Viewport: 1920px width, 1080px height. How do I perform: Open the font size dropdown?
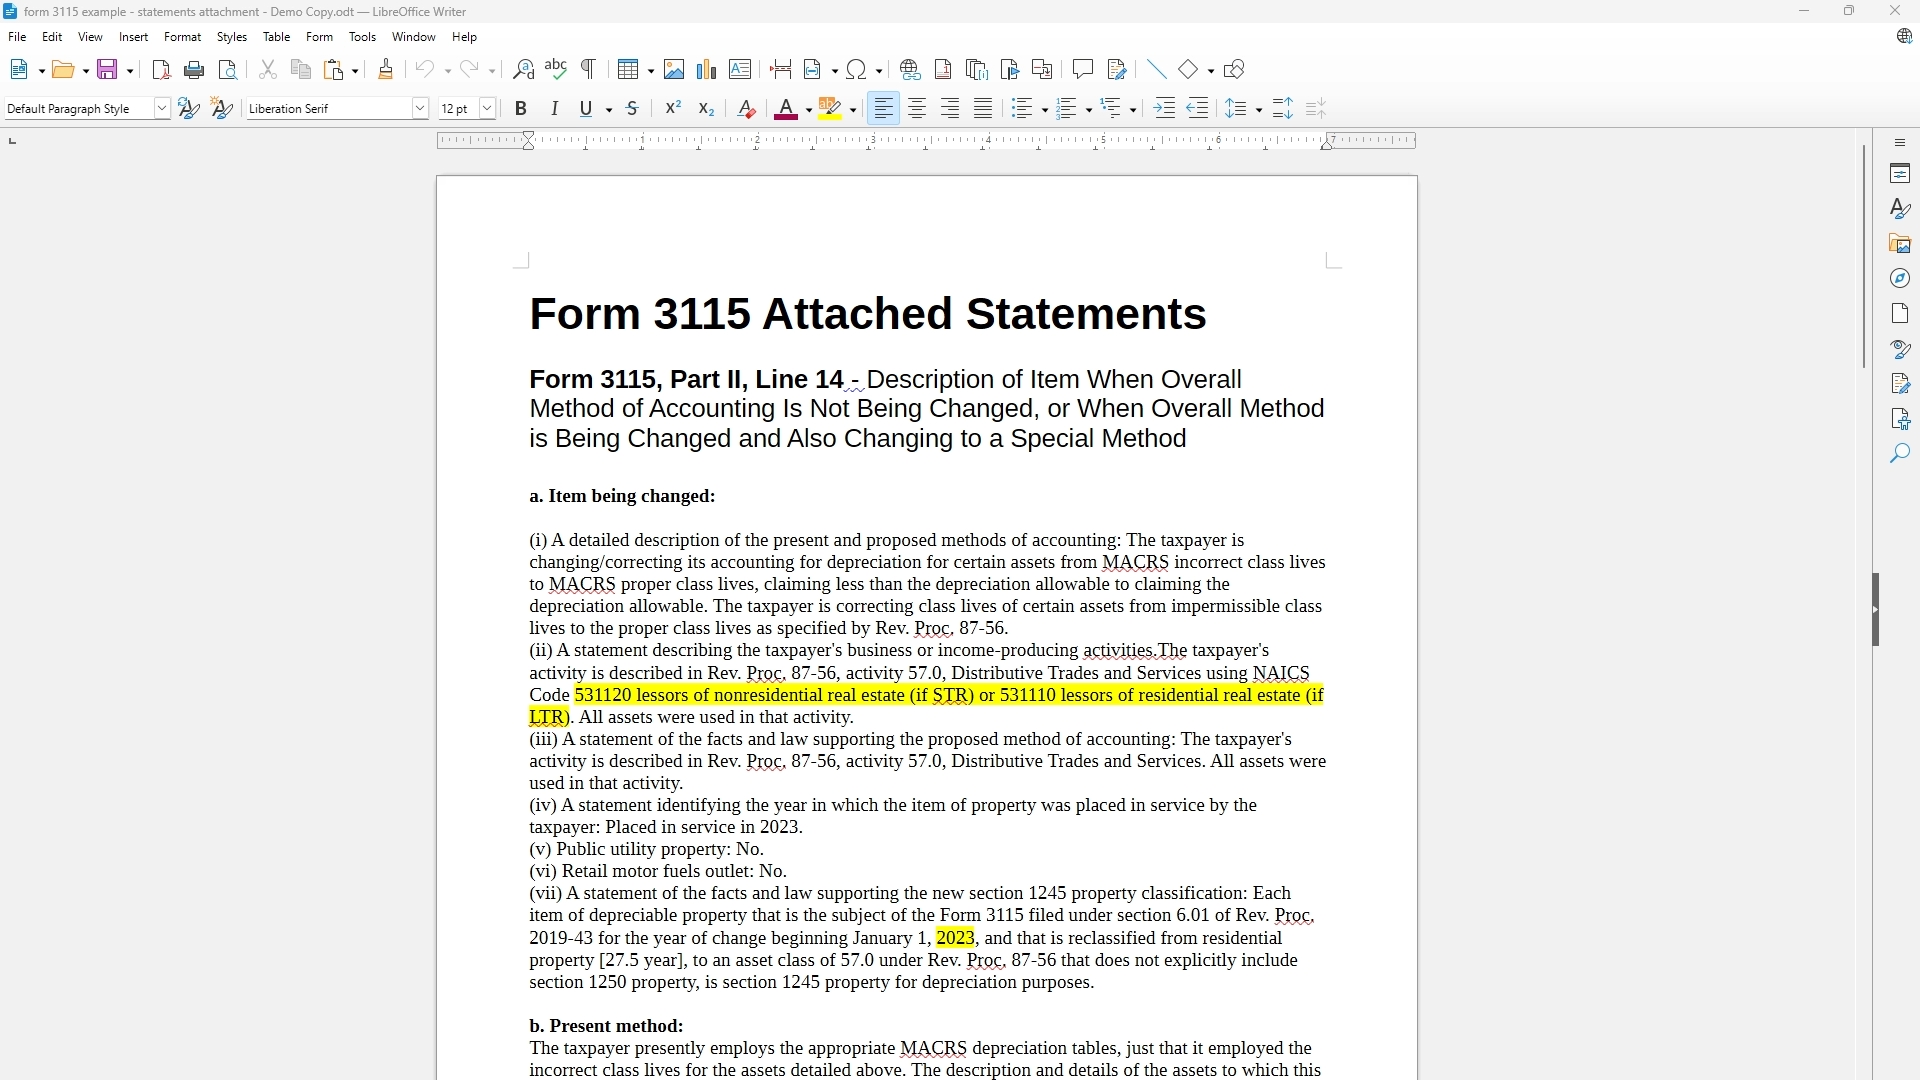[x=488, y=109]
